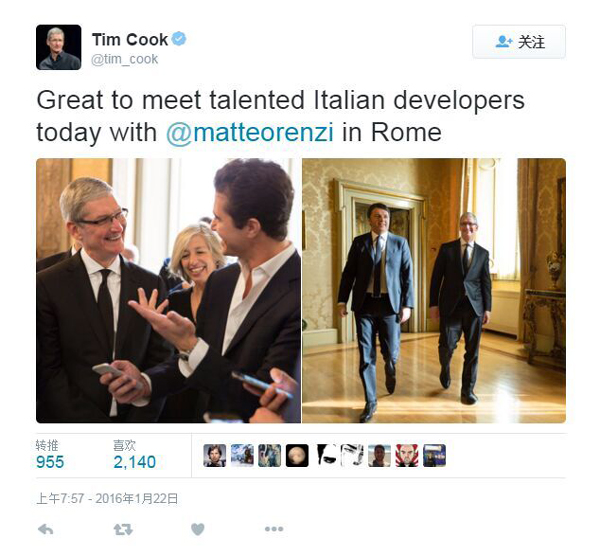Open the @matteorenzi mention link
This screenshot has width=600, height=556.
click(x=250, y=132)
